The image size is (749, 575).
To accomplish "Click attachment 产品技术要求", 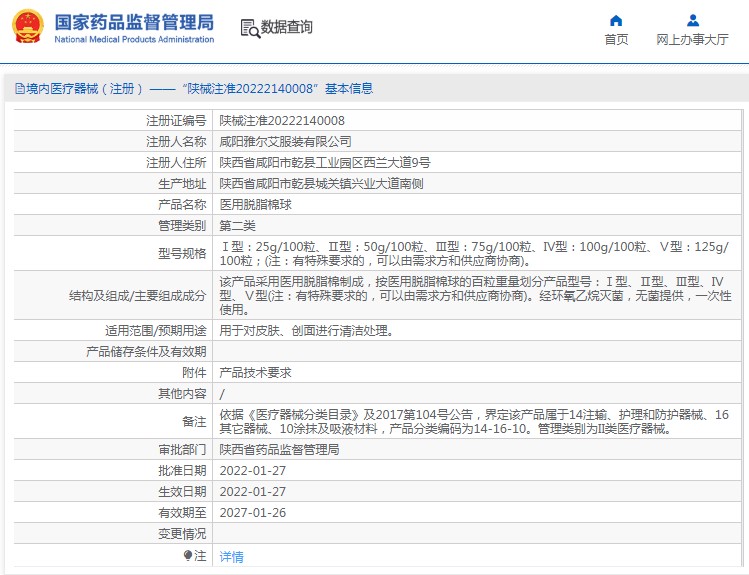I will pos(256,373).
